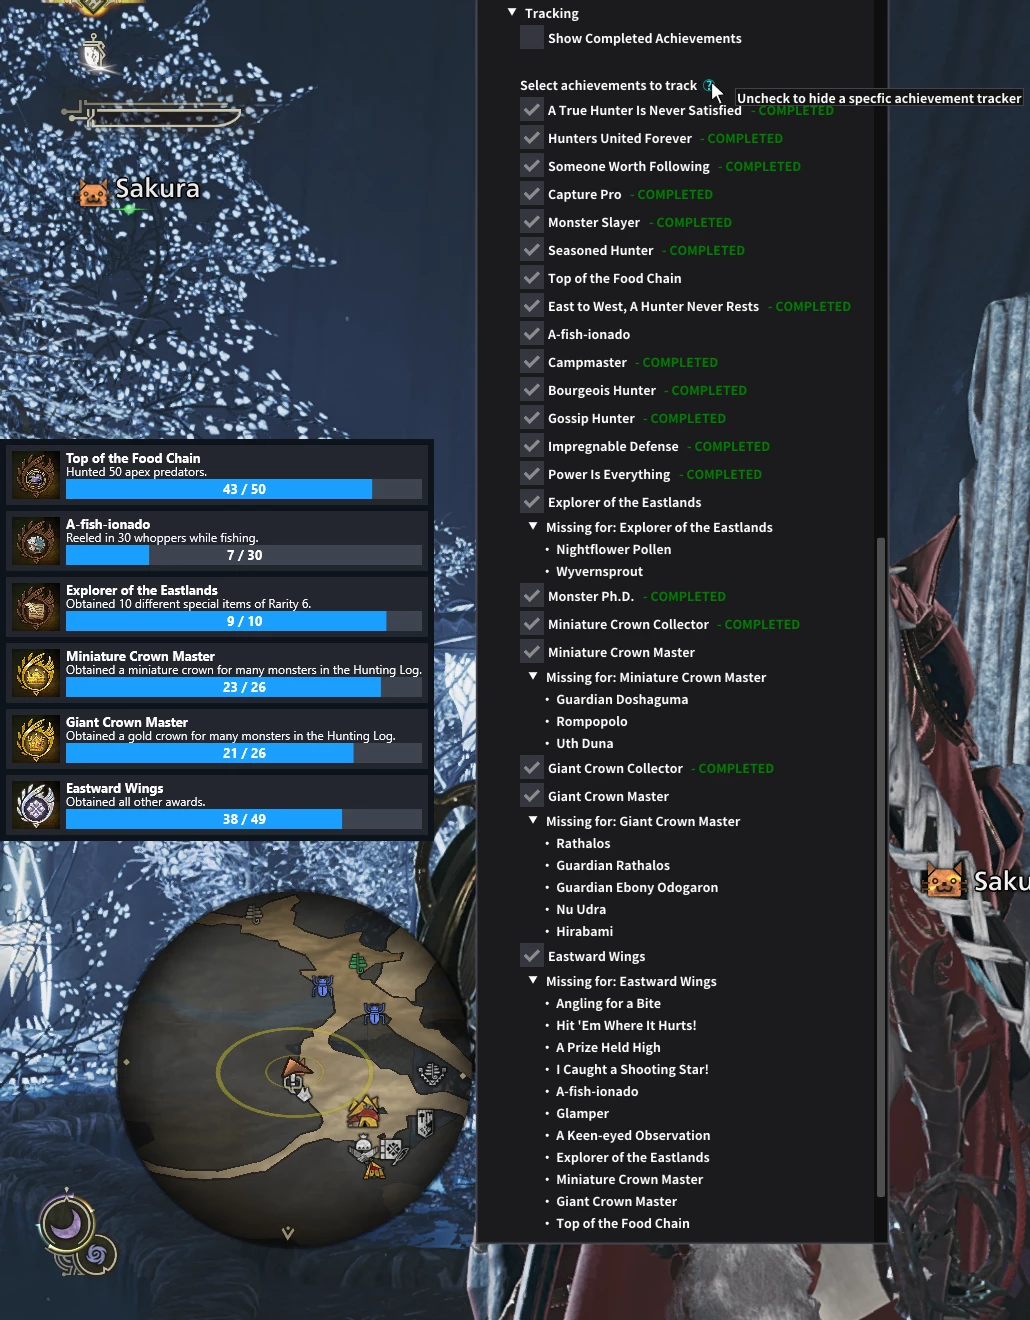
Task: Toggle Show Completed Achievements checkbox
Action: 532,38
